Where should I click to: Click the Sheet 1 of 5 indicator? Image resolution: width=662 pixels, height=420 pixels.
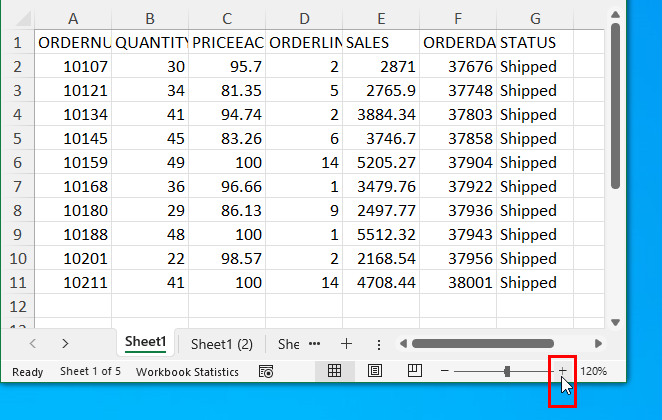point(90,371)
